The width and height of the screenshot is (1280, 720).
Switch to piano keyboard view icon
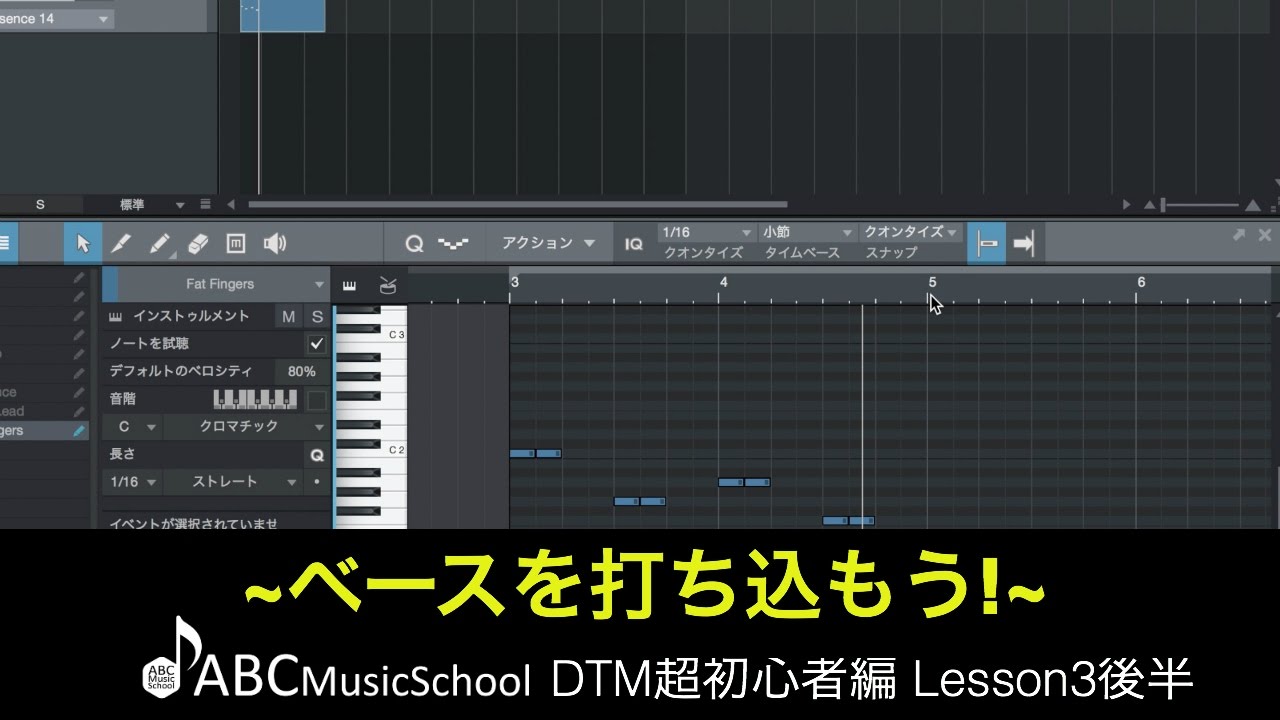coord(349,286)
